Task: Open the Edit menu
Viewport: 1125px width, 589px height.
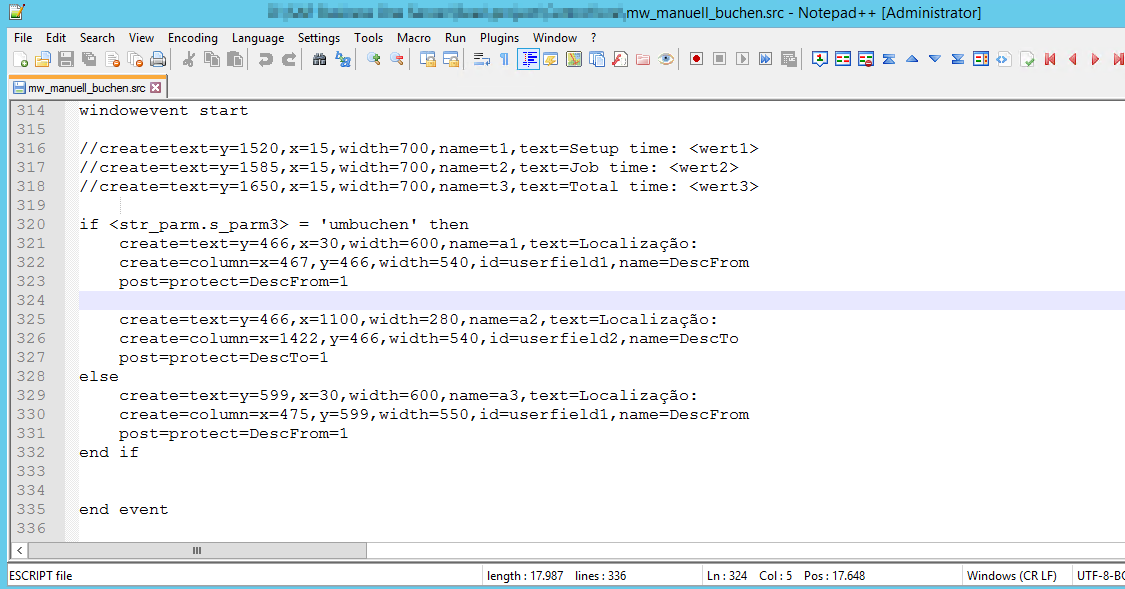Action: 56,38
